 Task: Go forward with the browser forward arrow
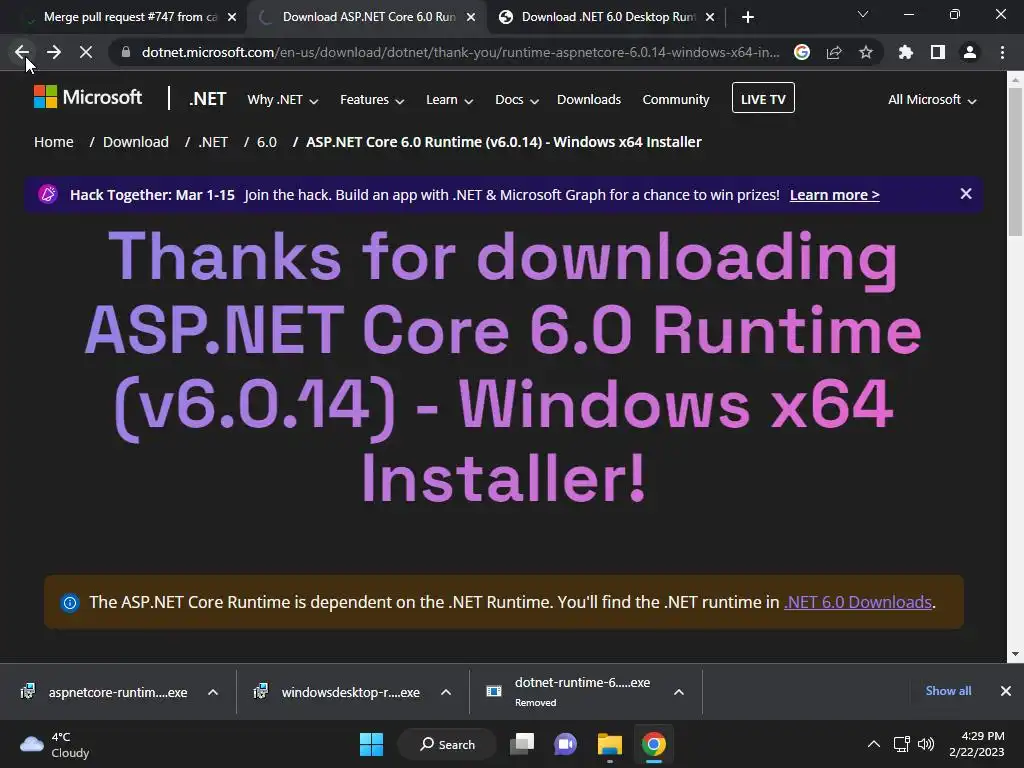(54, 52)
